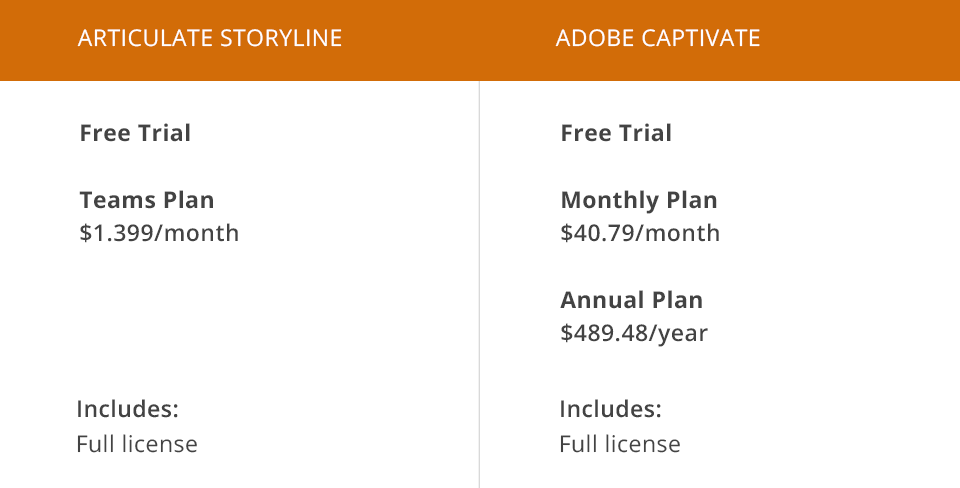
Task: Open the Free Trial under Adobe Captivate
Action: pos(616,133)
